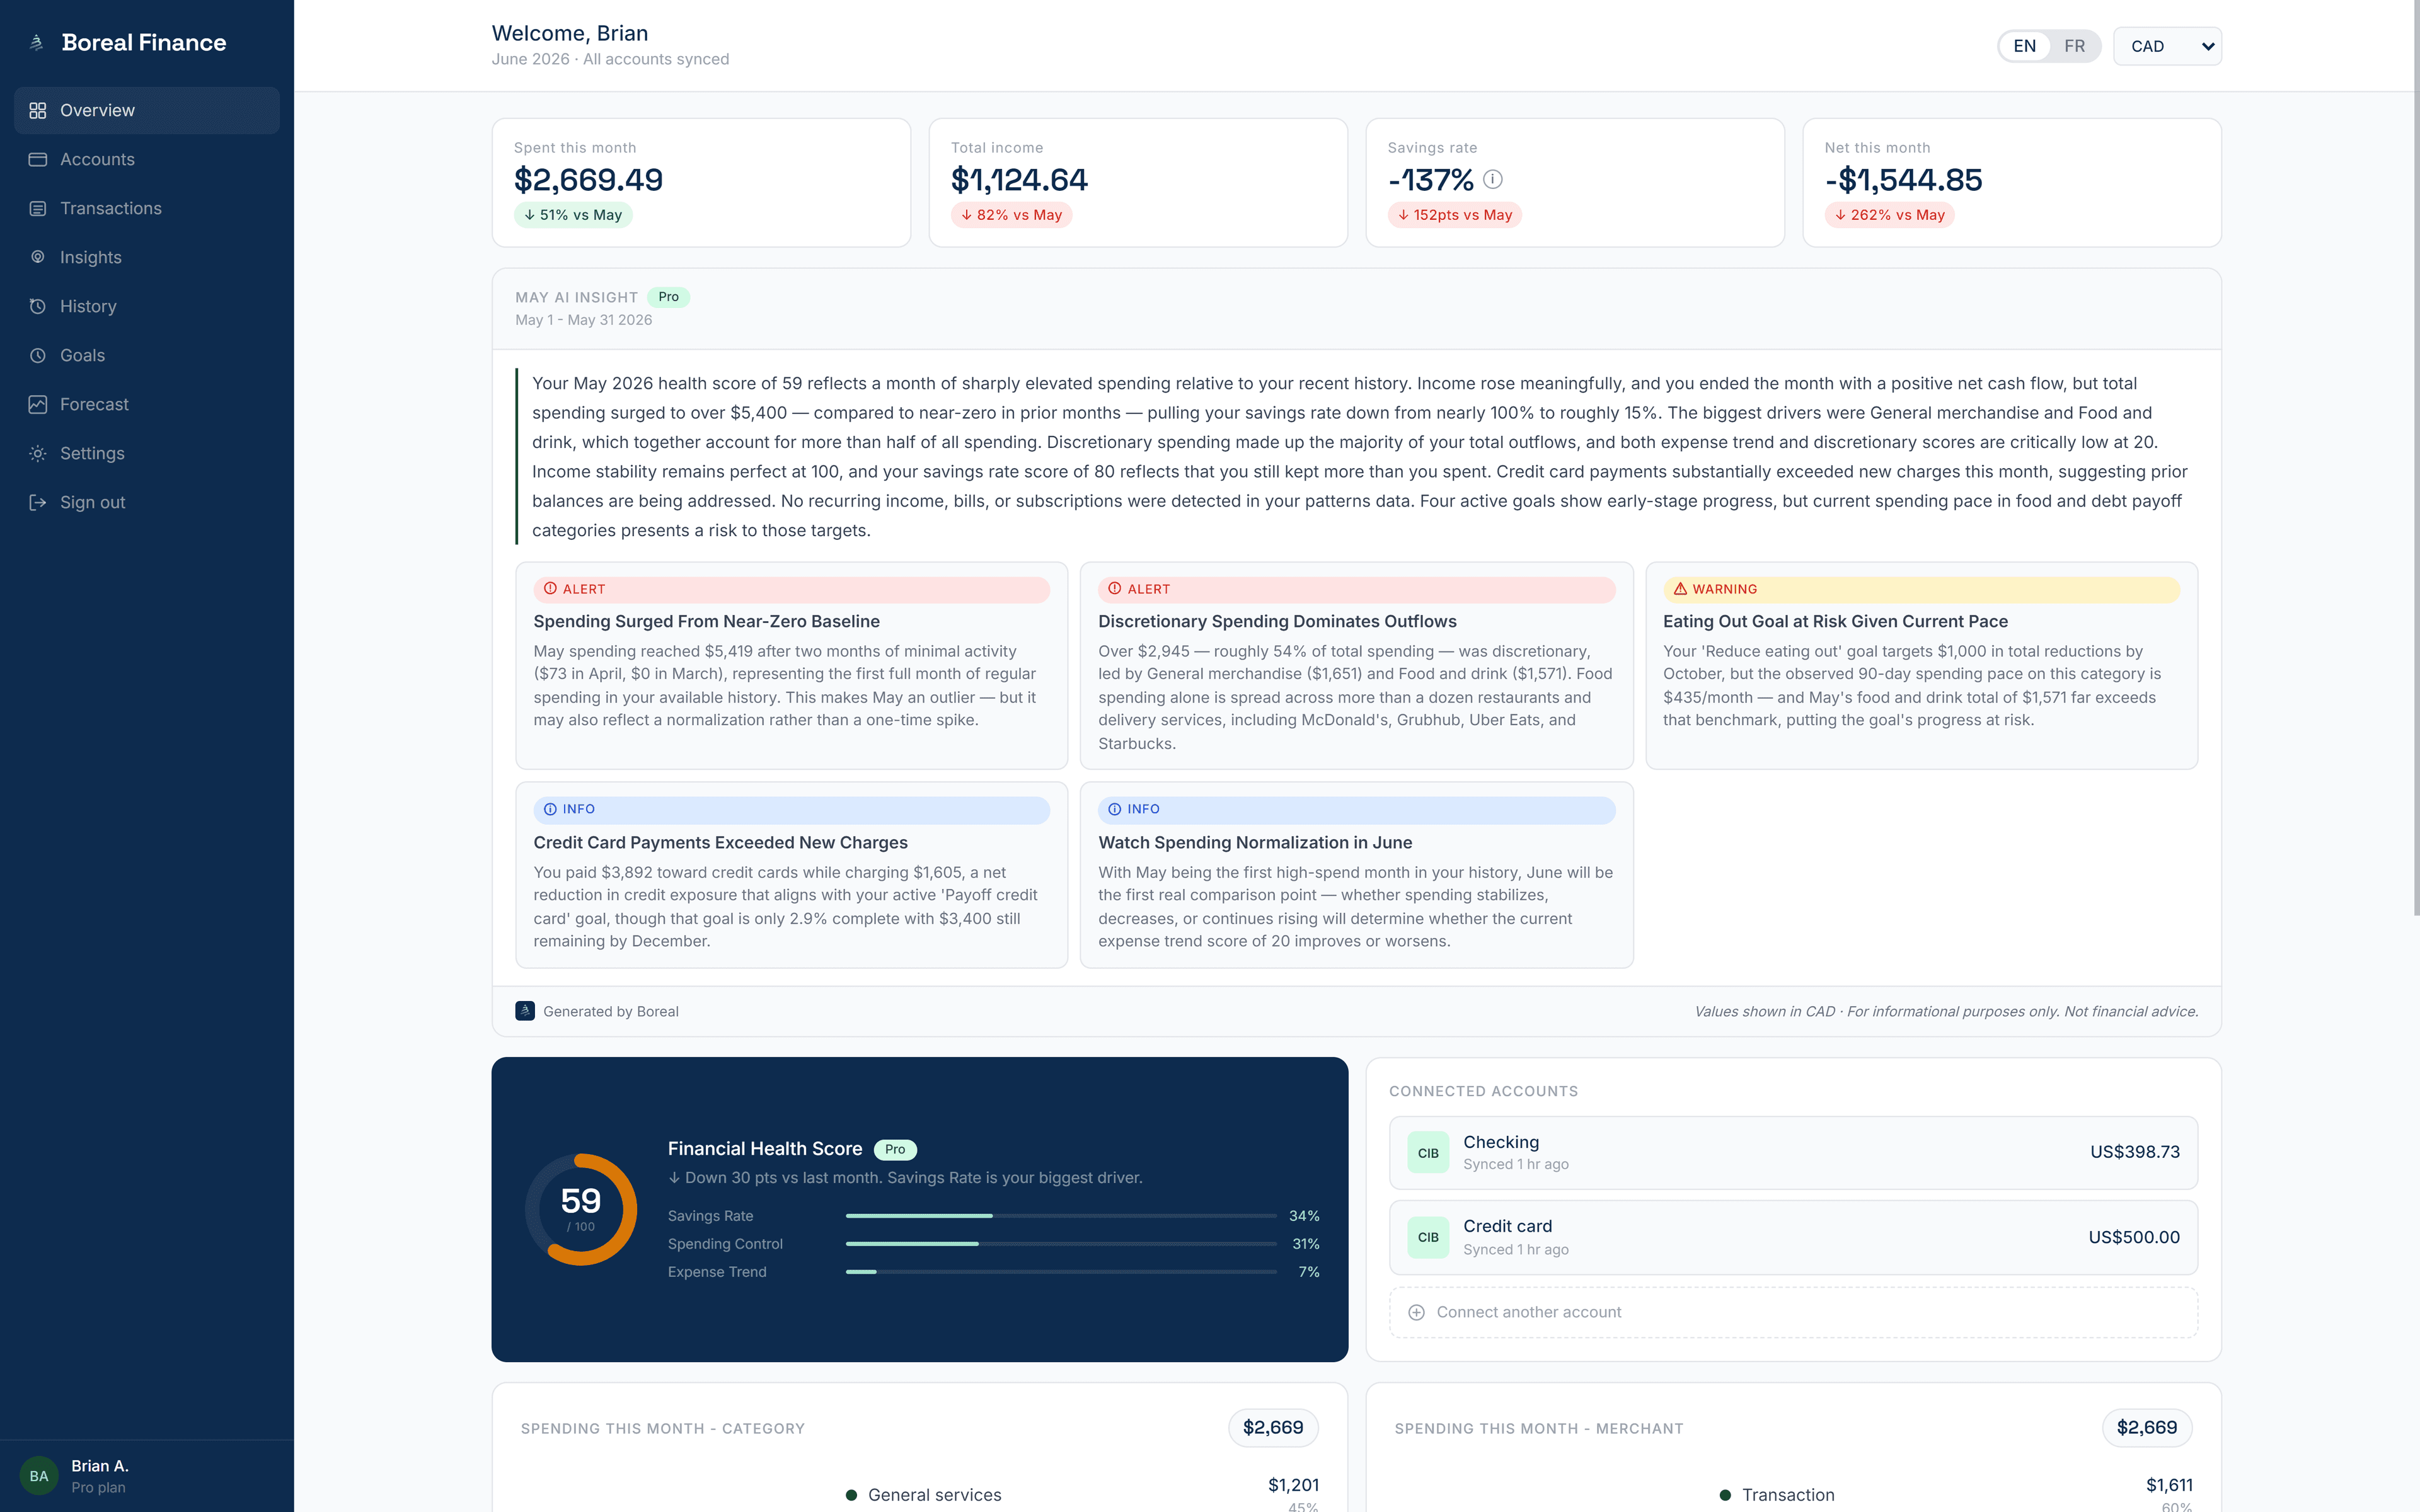Viewport: 2420px width, 1512px height.
Task: Click the Brian A. Pro plan profile
Action: (147, 1476)
